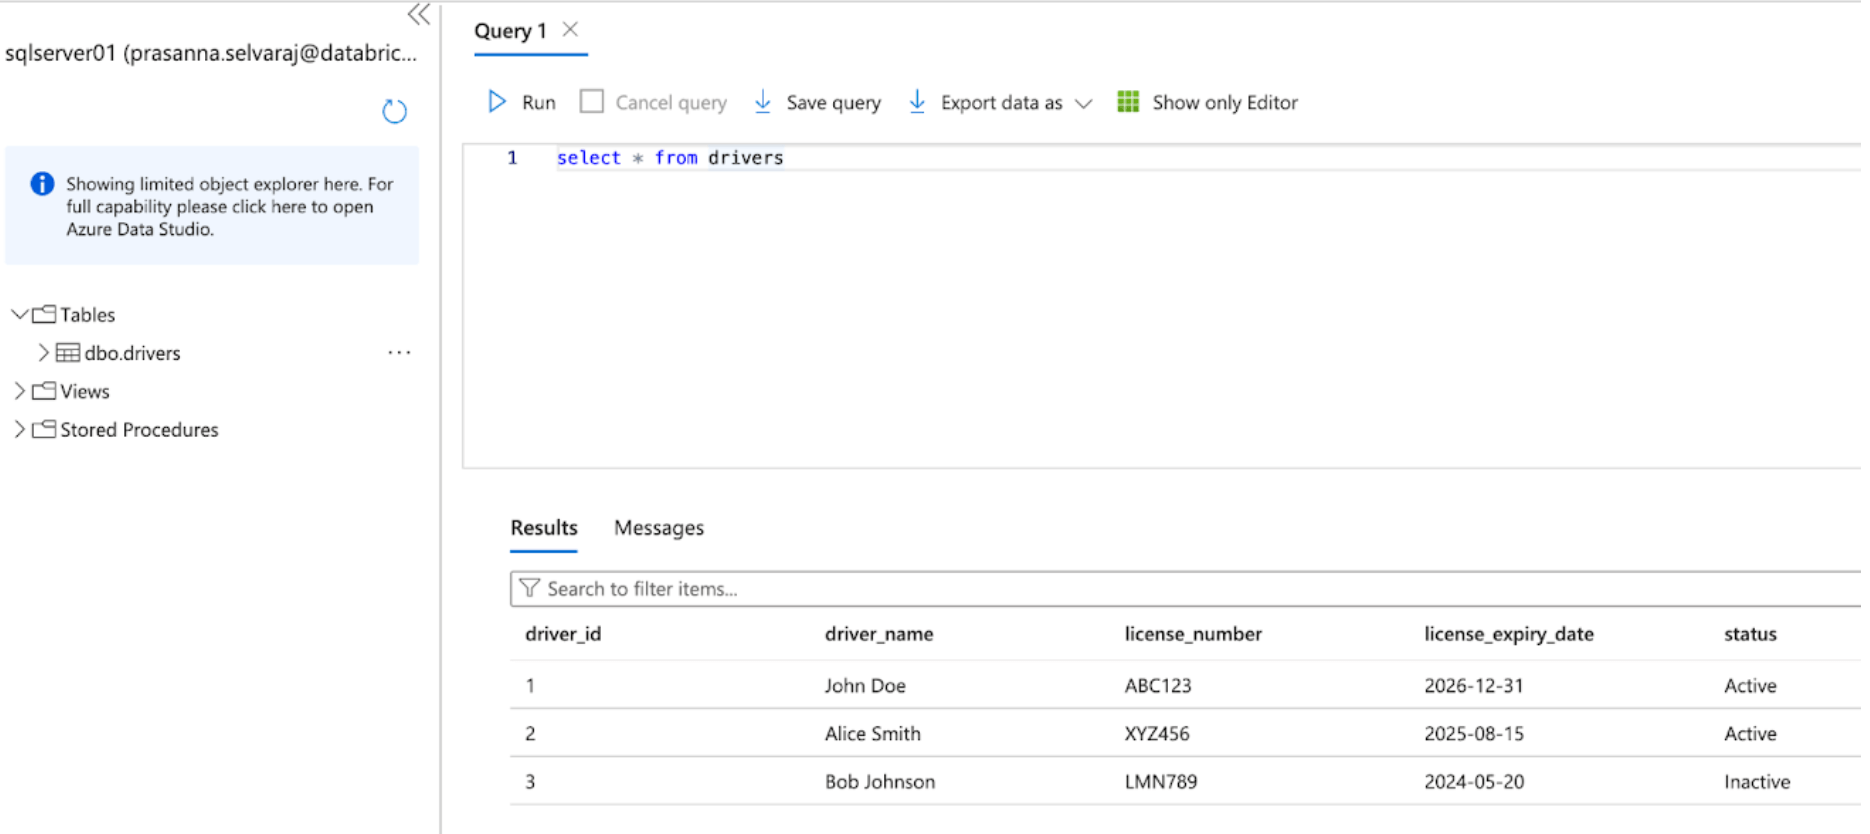This screenshot has width=1870, height=834.
Task: Click driver_id 2 cell for Alice Smith
Action: (530, 734)
